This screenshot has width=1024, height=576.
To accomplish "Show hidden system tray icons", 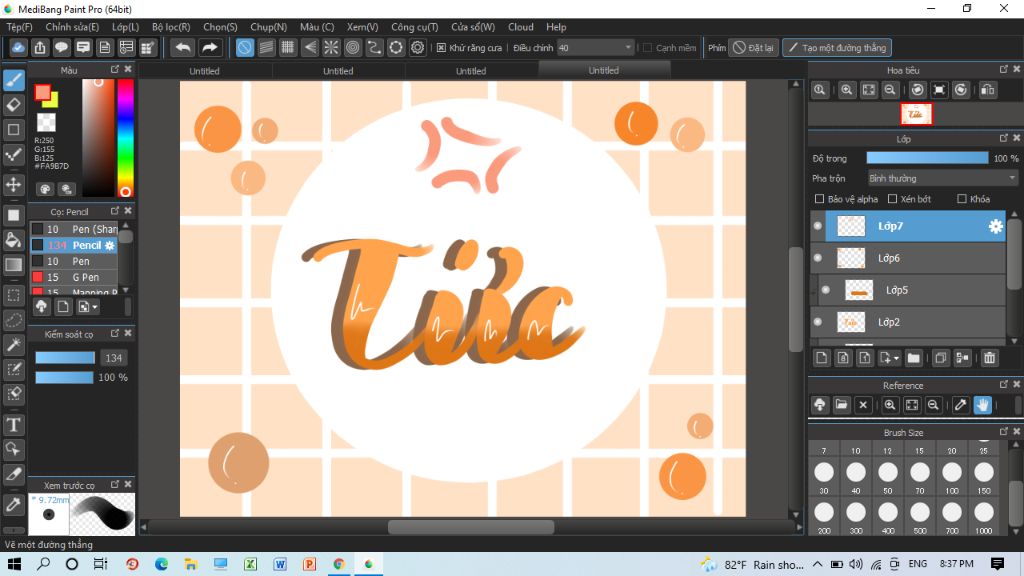I will 818,564.
